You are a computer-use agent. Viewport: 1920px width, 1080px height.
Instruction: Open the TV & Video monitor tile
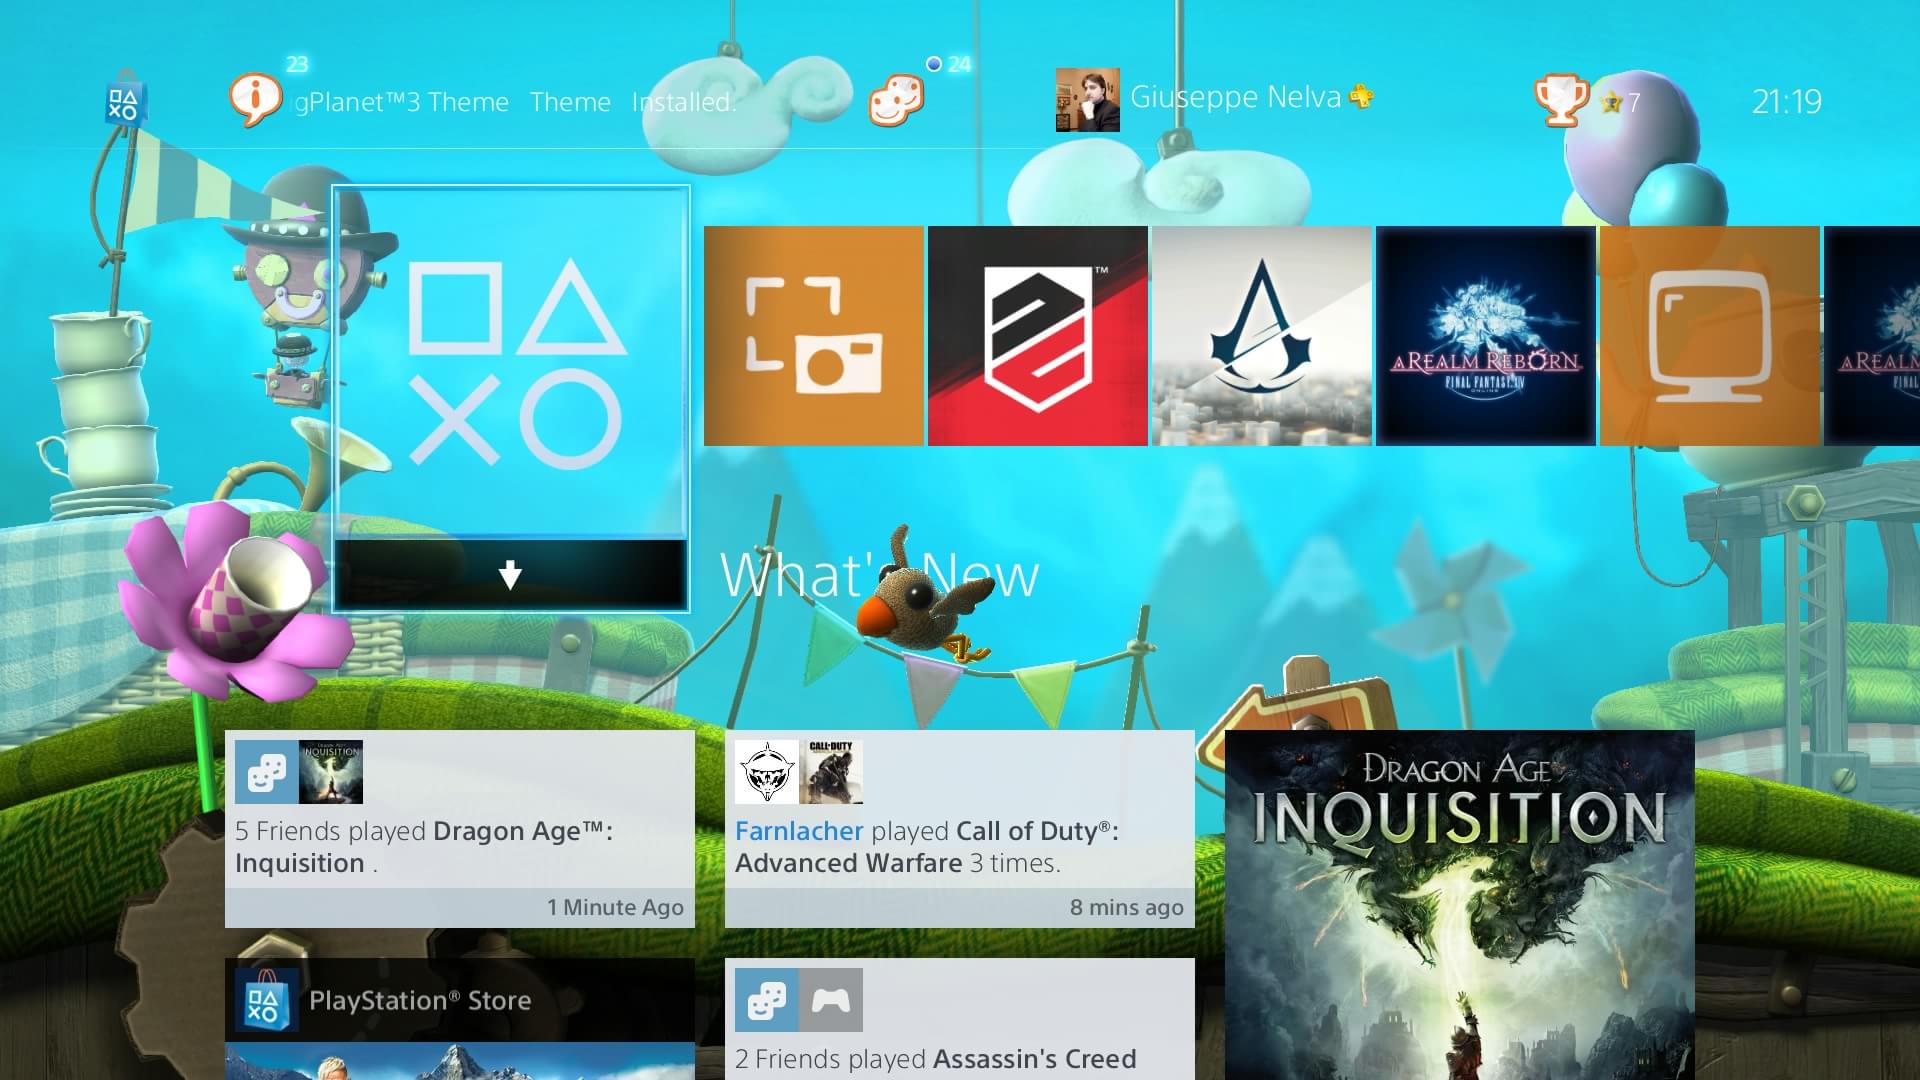click(1709, 336)
